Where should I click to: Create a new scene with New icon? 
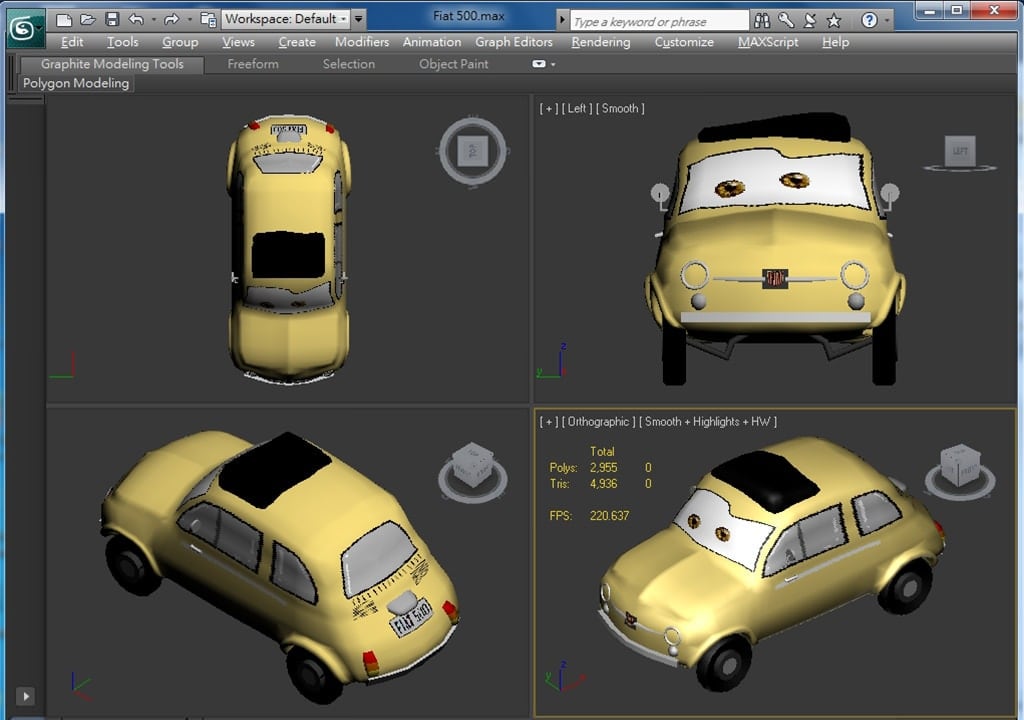tap(64, 19)
